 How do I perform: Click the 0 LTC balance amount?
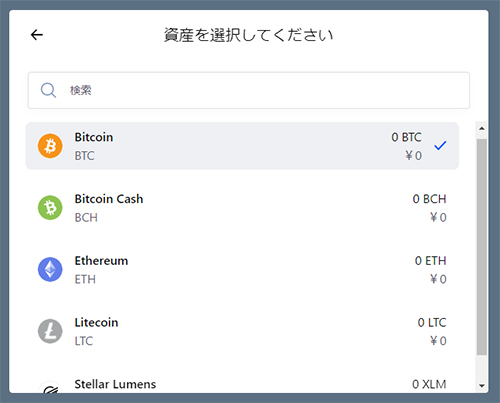[432, 322]
